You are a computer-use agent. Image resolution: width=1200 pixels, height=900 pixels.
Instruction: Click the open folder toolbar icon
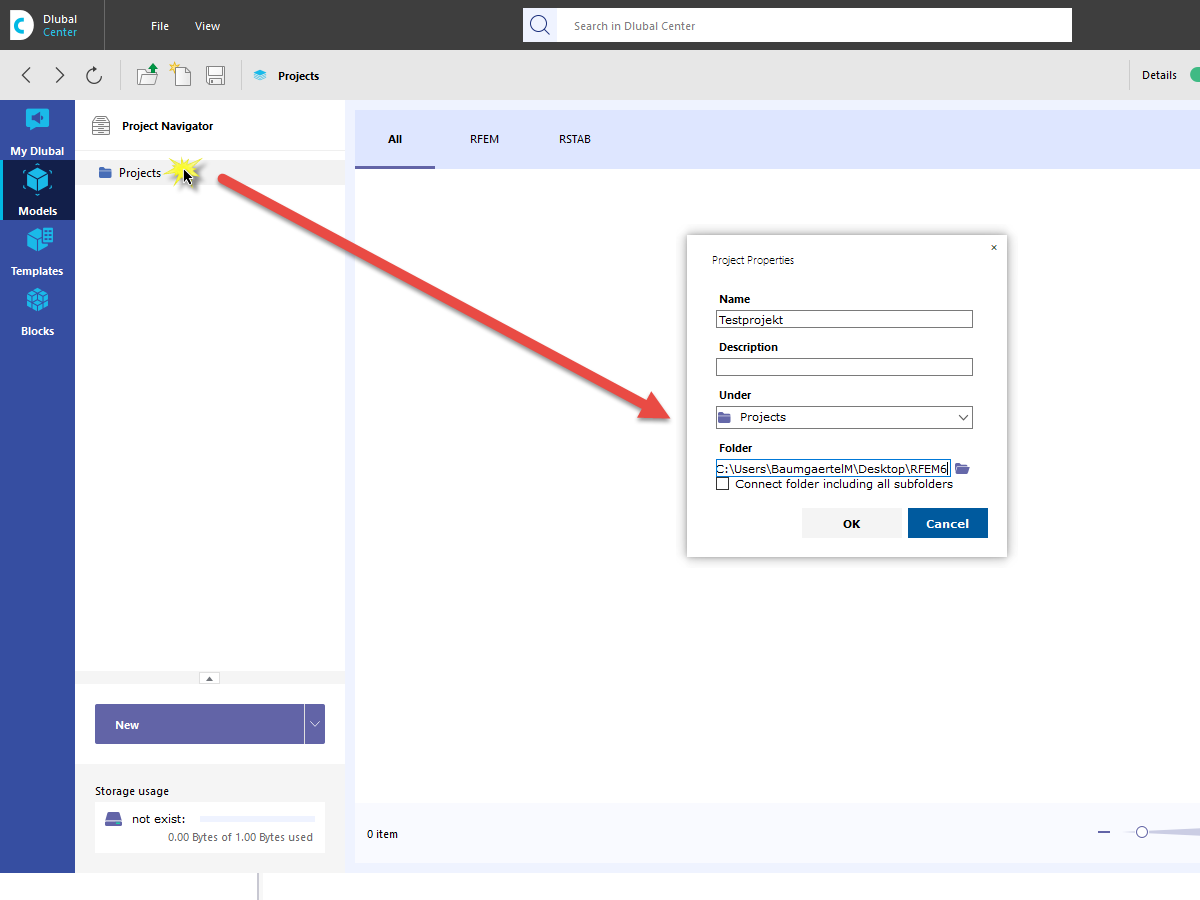(148, 75)
